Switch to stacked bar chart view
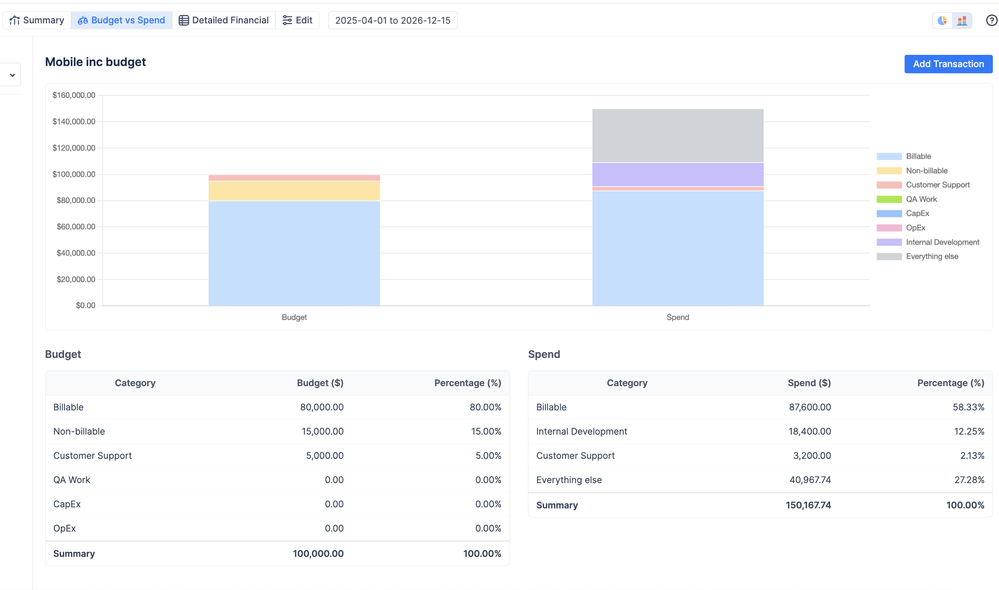Viewport: 999px width, 590px height. 962,20
